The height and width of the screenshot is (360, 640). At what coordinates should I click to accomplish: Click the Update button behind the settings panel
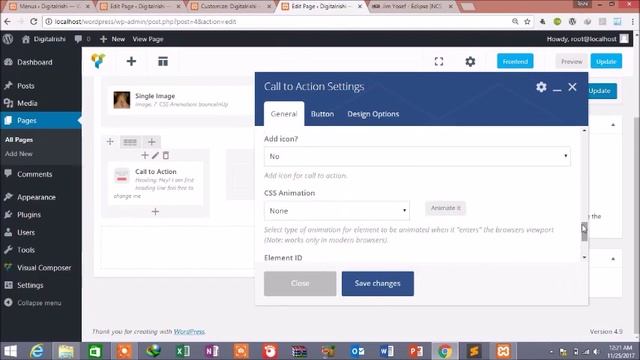[602, 91]
